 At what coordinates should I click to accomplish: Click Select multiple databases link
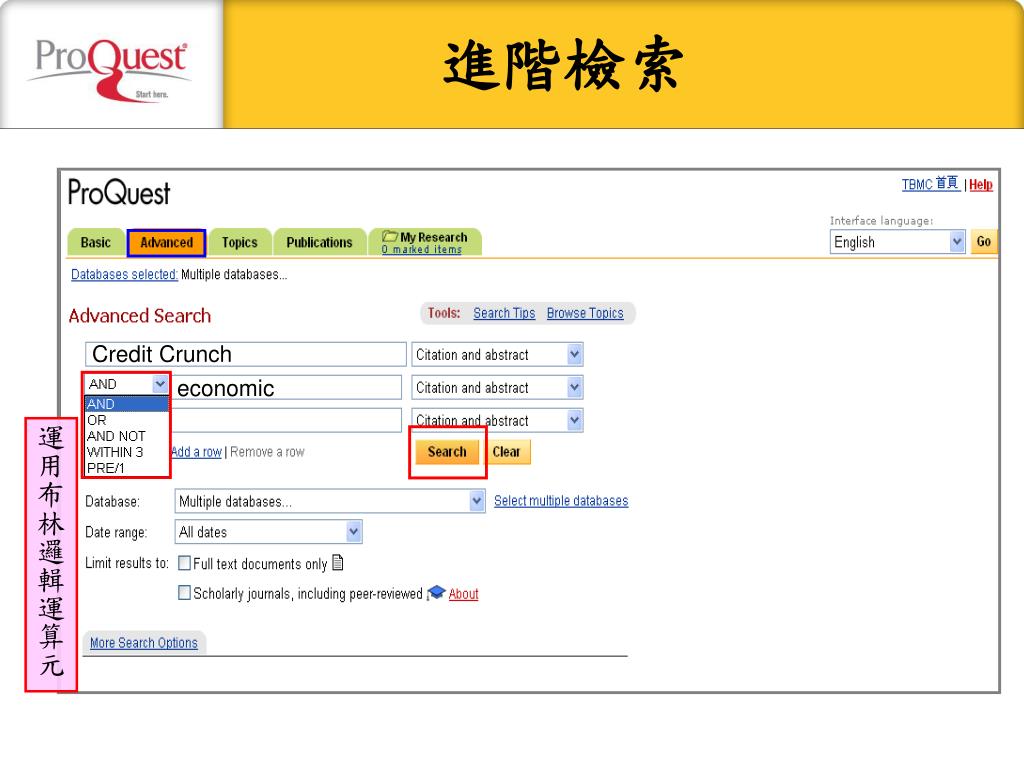click(561, 501)
